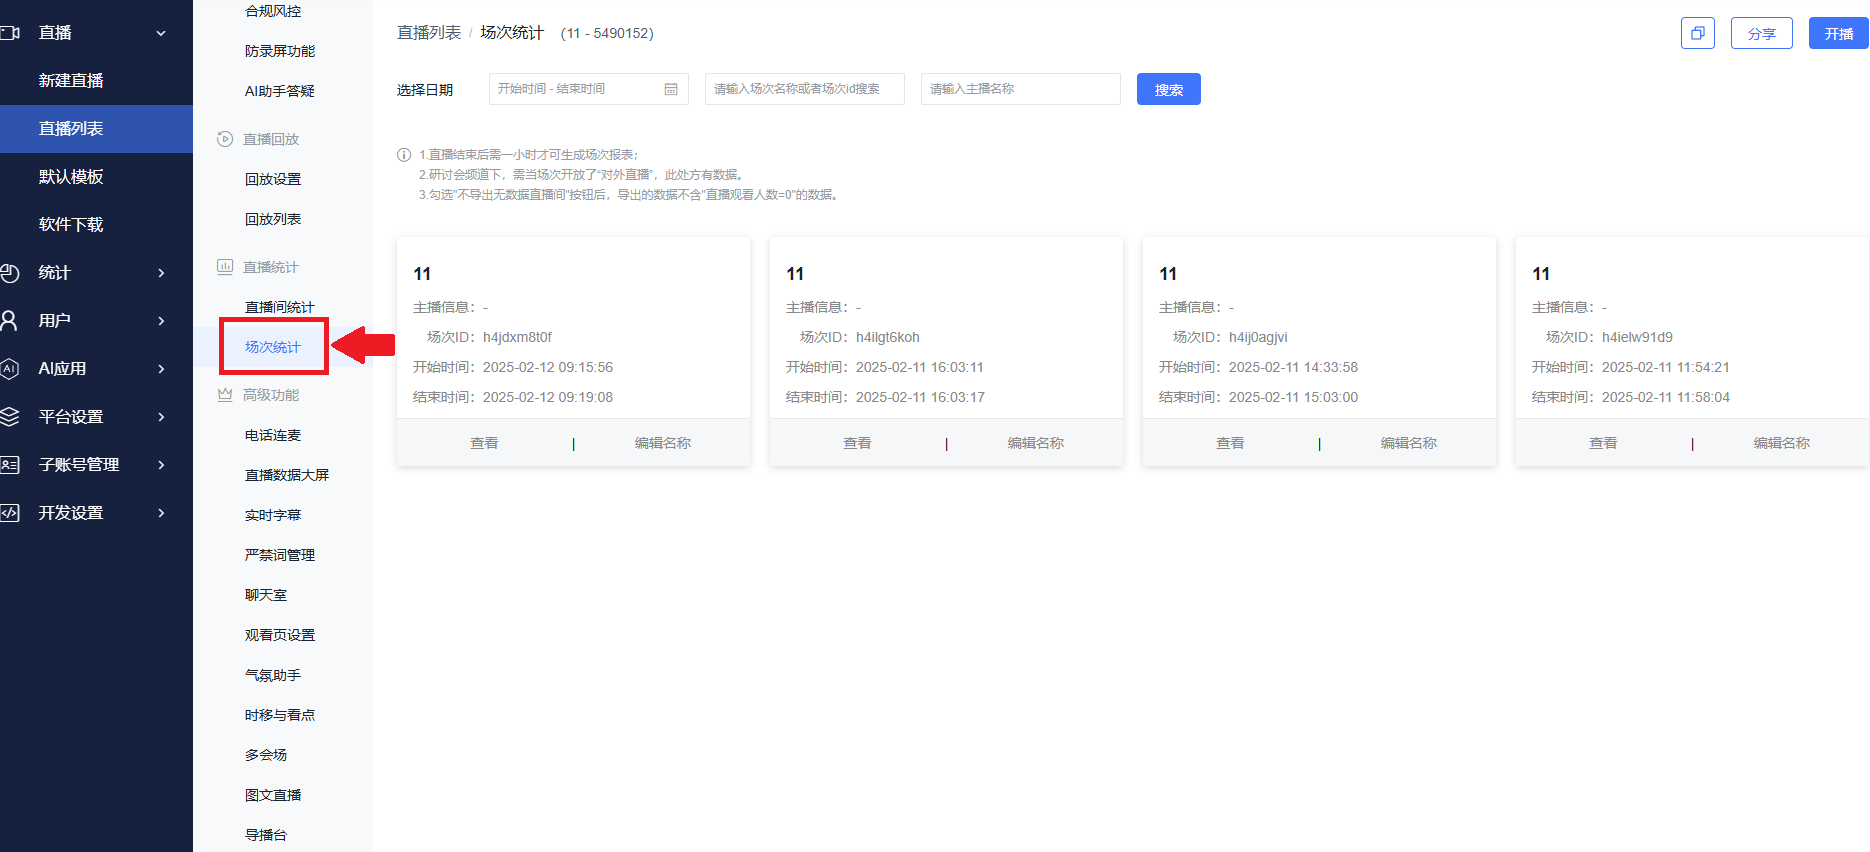Screen dimensions: 1870x852
Task: Expand the AI应用 sidebar menu
Action: [x=161, y=369]
